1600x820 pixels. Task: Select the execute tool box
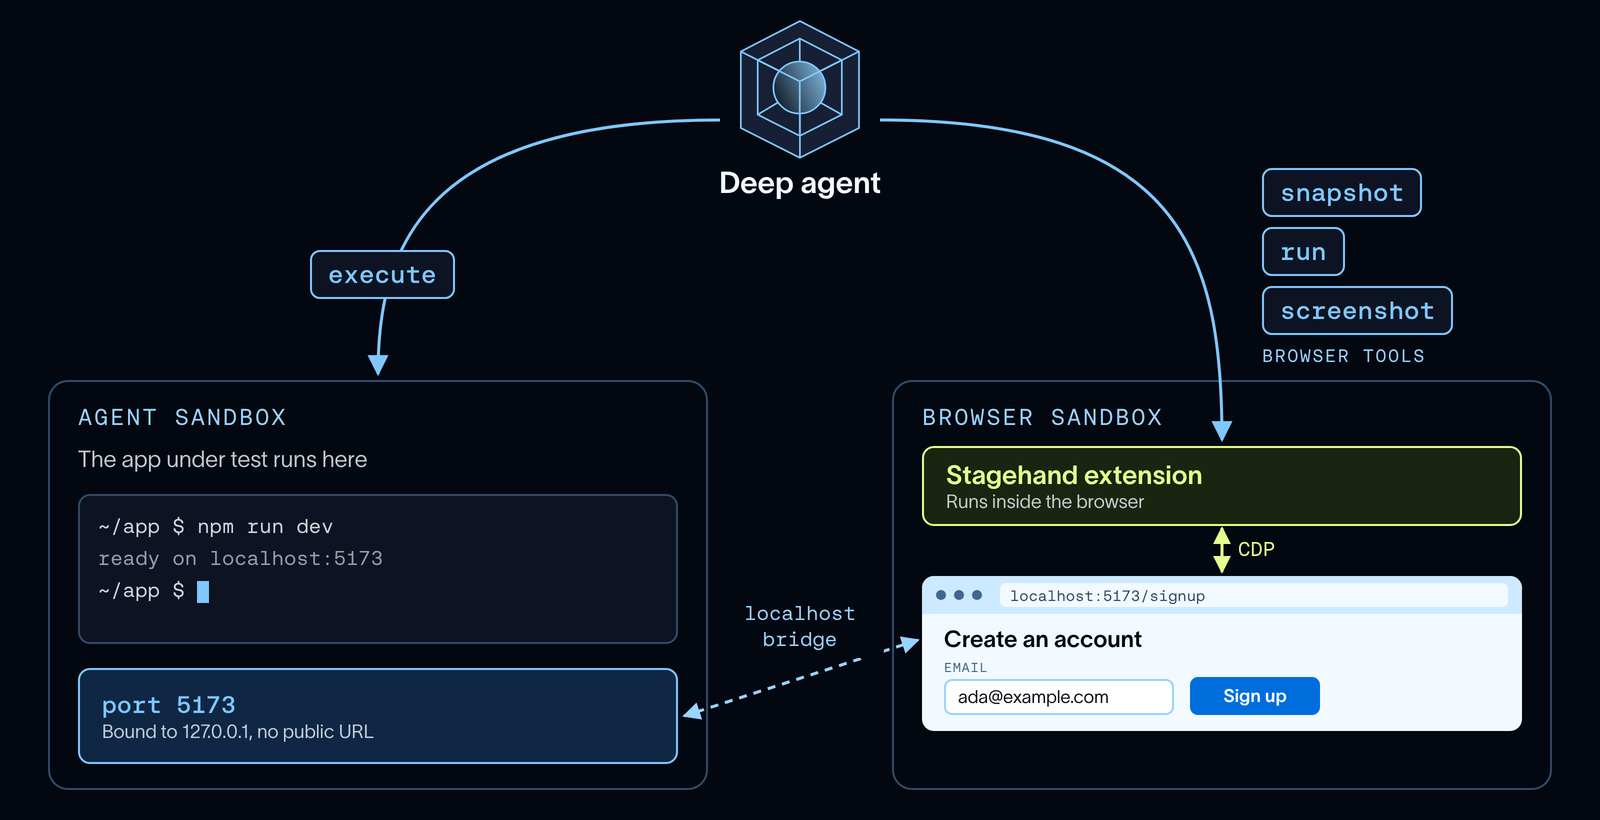tap(382, 274)
